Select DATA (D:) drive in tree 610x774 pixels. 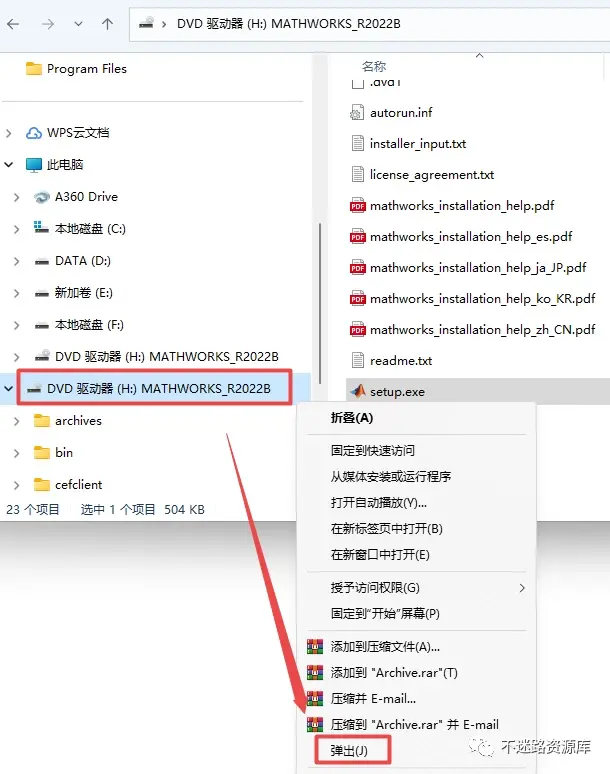coord(82,261)
